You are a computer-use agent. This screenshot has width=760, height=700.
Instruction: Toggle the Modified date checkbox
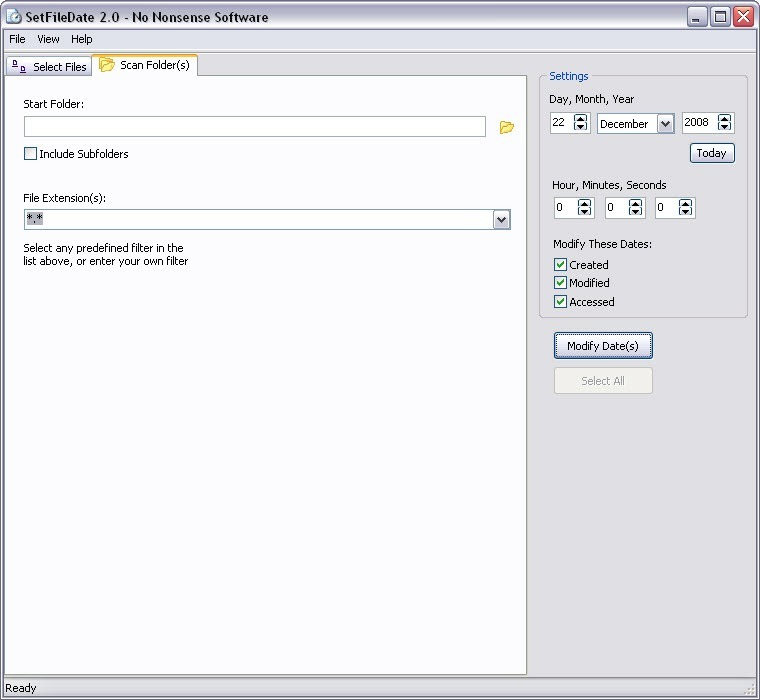560,283
